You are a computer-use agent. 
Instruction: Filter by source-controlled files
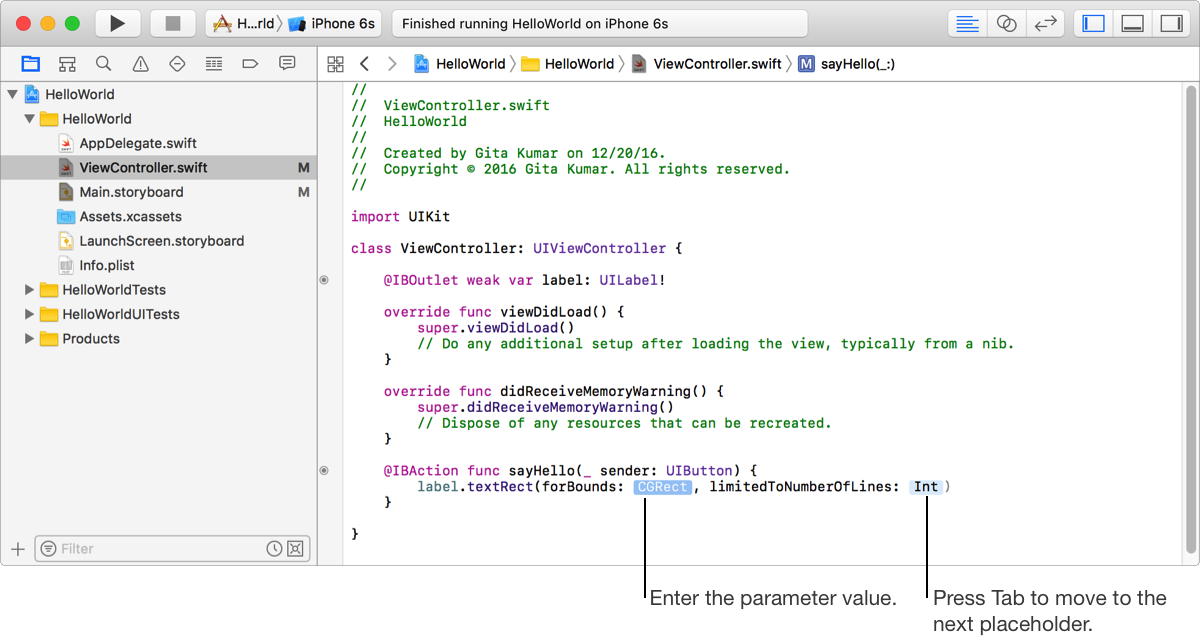tap(295, 549)
